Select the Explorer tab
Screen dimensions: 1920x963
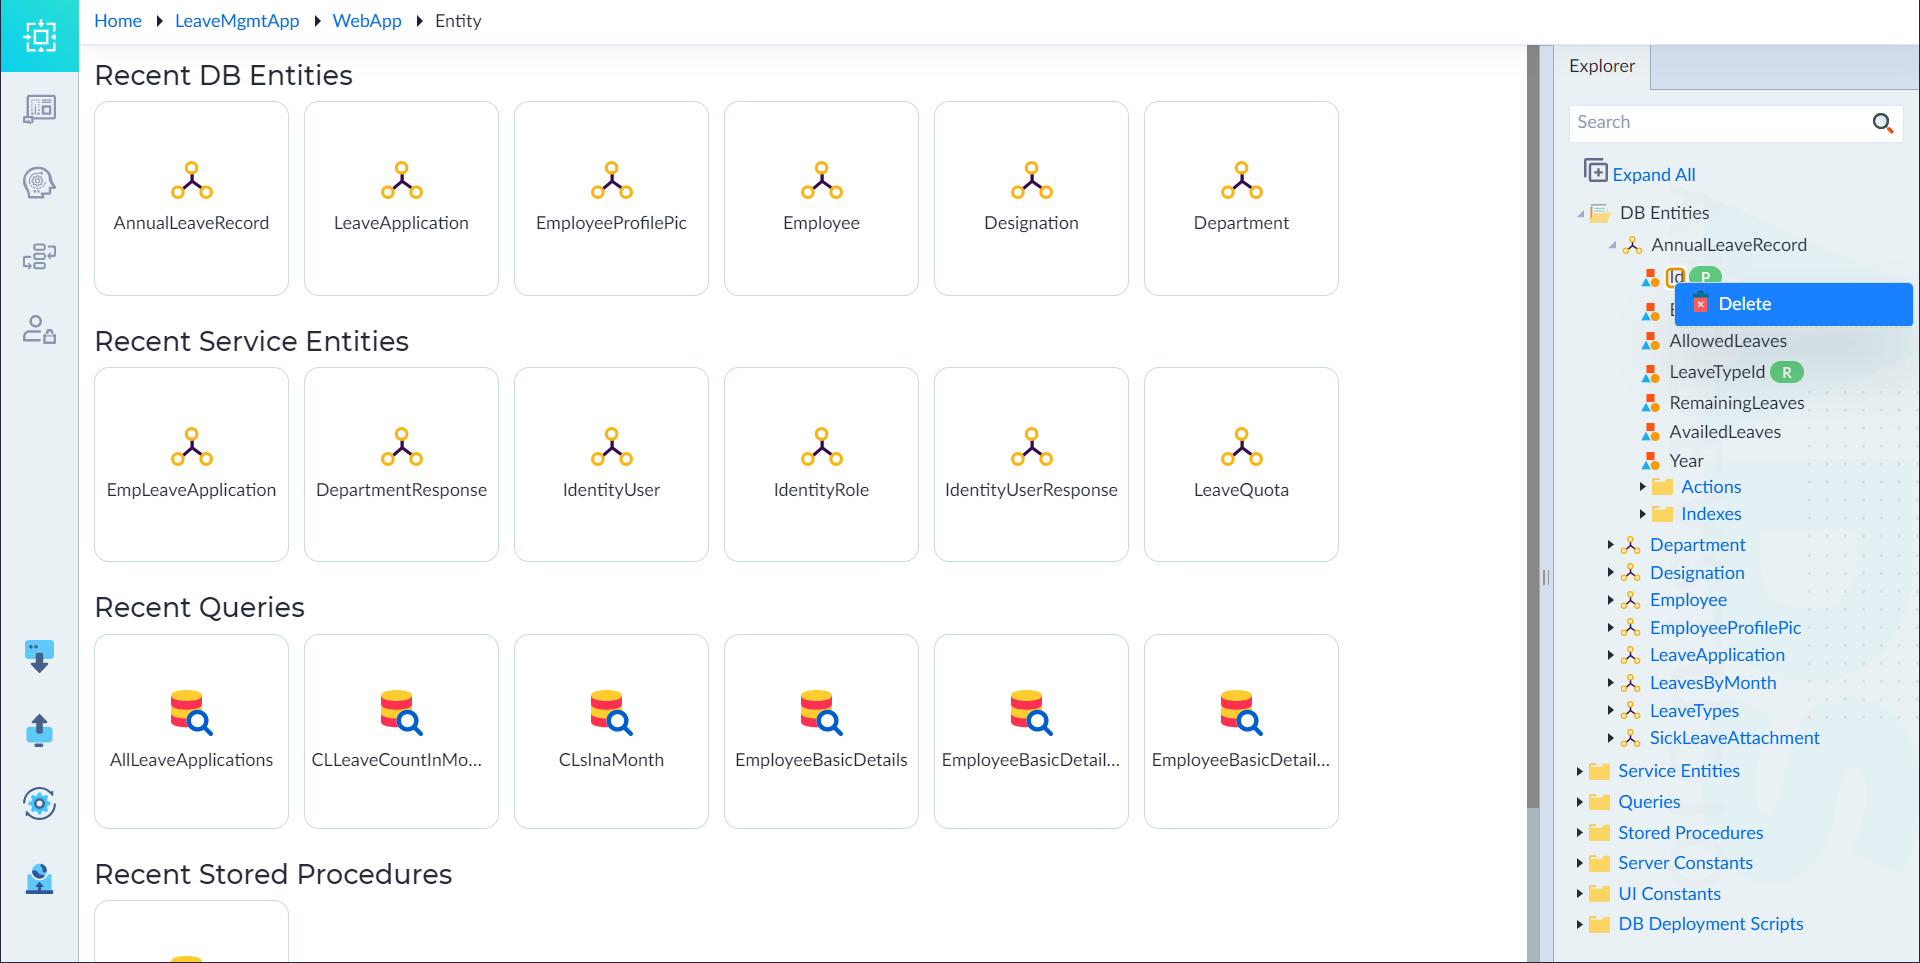pos(1601,67)
